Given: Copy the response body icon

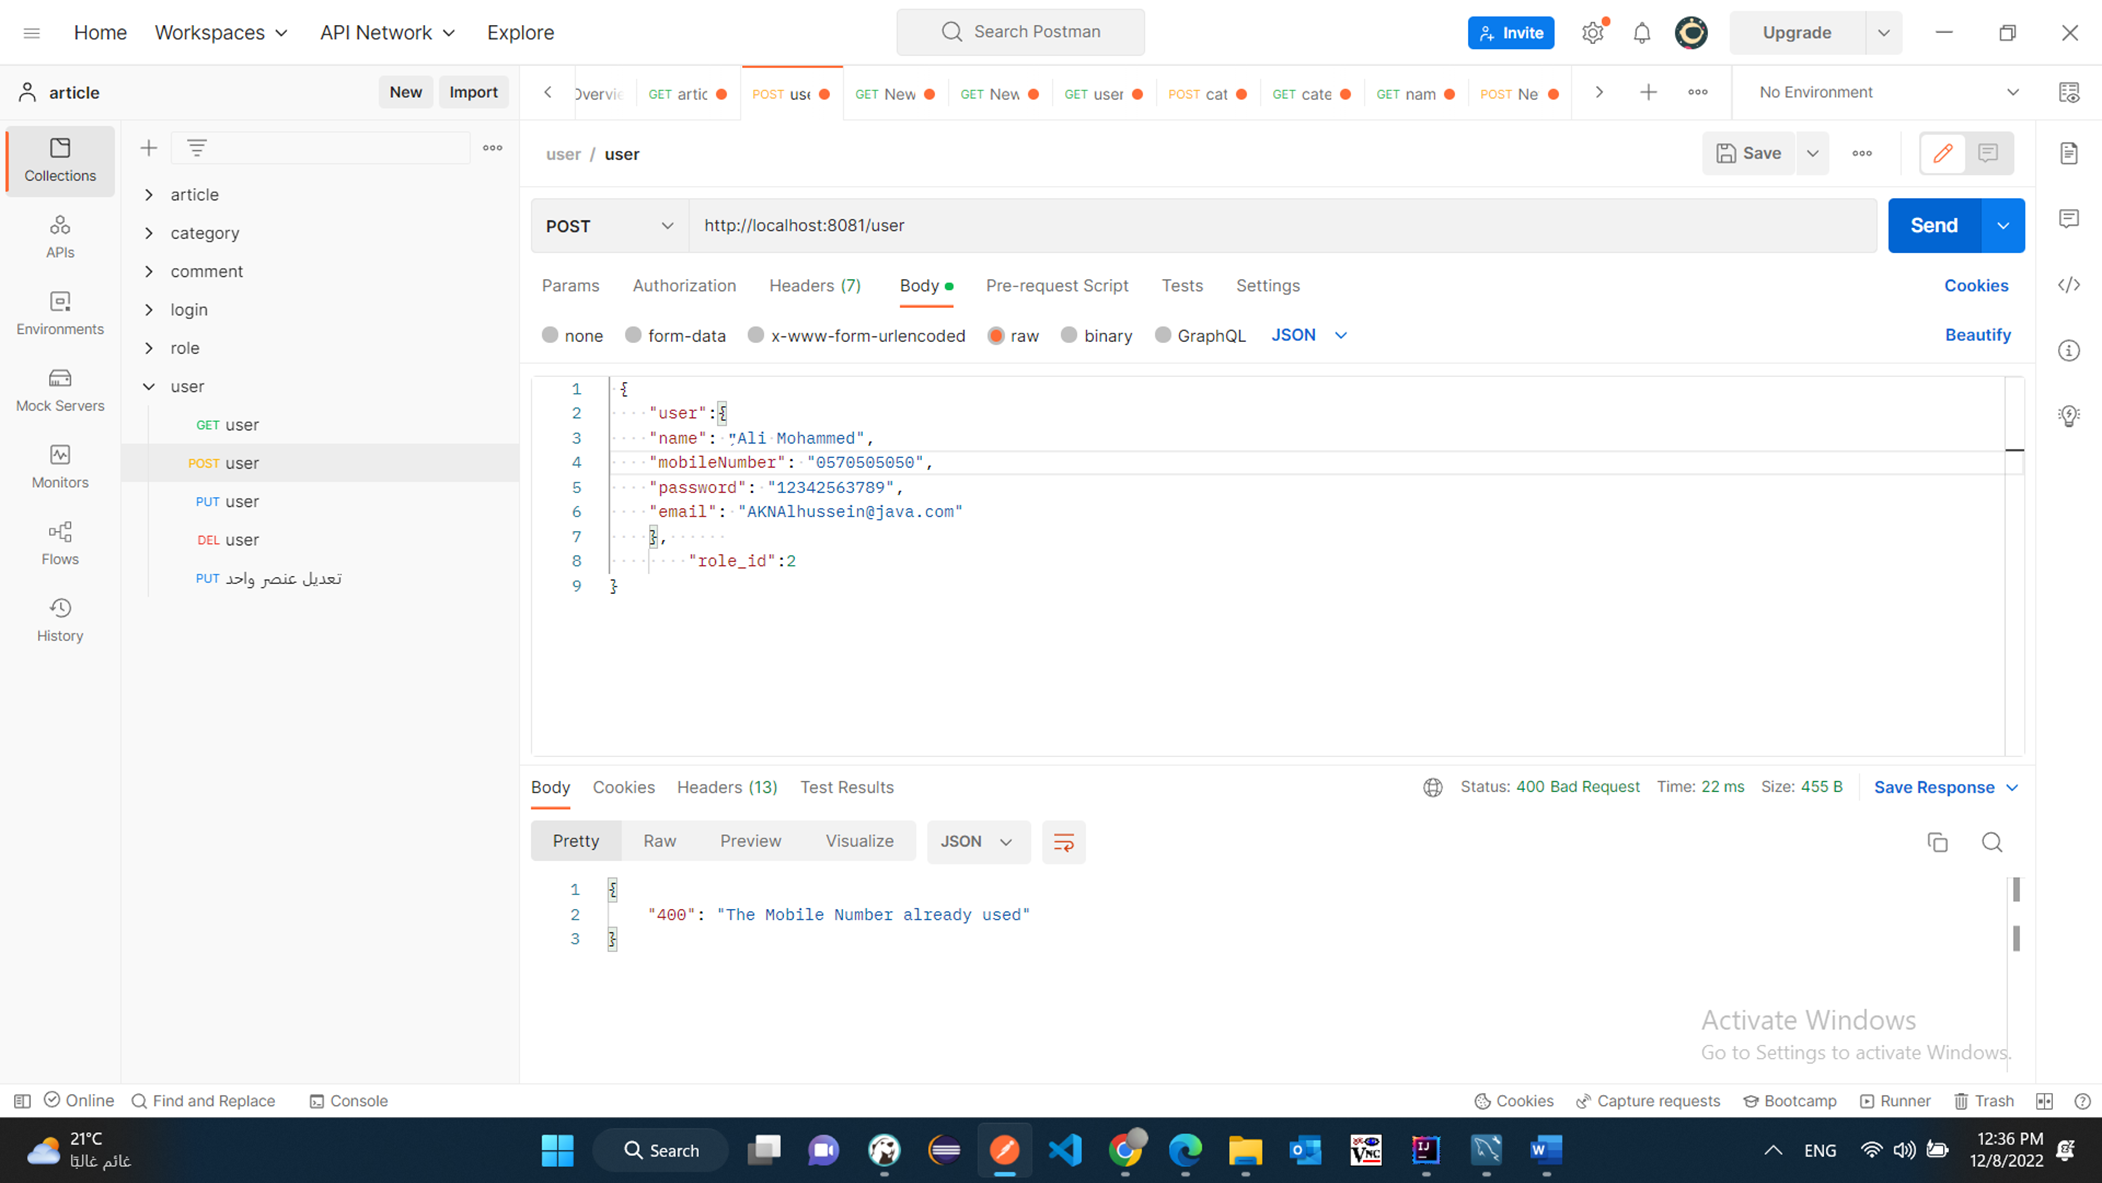Looking at the screenshot, I should point(1937,842).
